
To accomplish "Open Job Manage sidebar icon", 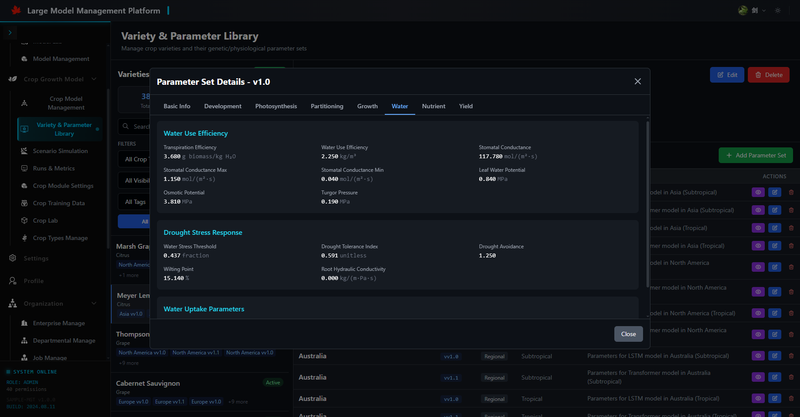I will (24, 358).
